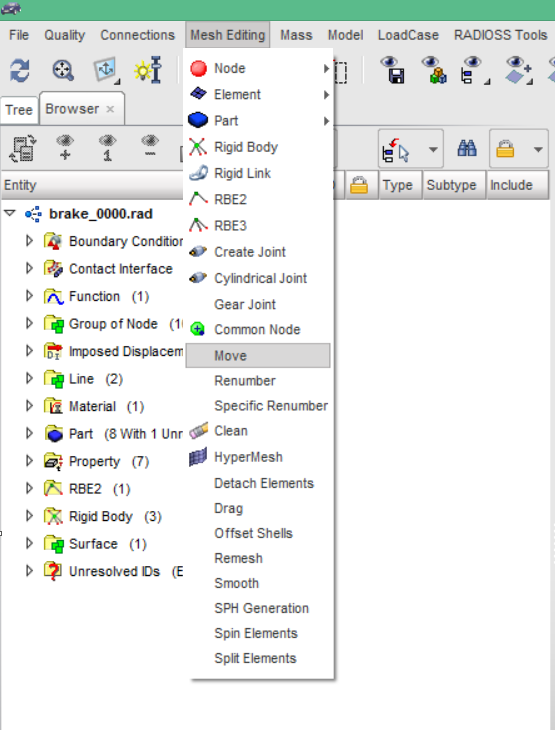Expand Contact Interface tree node
Image resolution: width=555 pixels, height=730 pixels.
pyautogui.click(x=29, y=269)
